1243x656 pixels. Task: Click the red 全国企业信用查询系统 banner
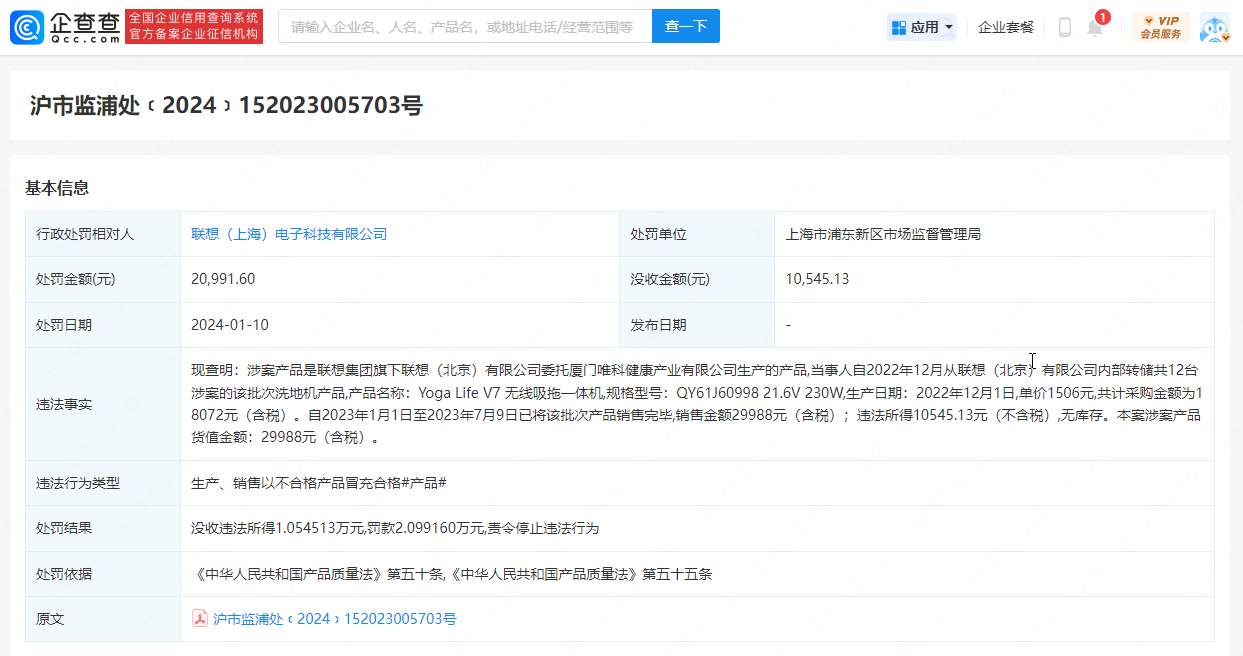tap(195, 27)
